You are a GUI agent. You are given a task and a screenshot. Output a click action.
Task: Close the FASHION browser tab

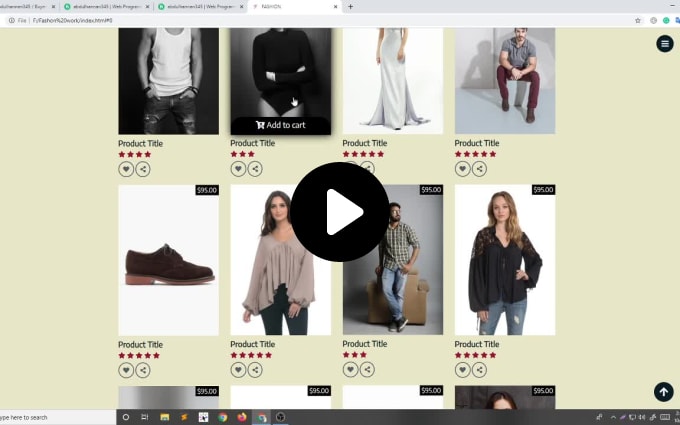[336, 7]
